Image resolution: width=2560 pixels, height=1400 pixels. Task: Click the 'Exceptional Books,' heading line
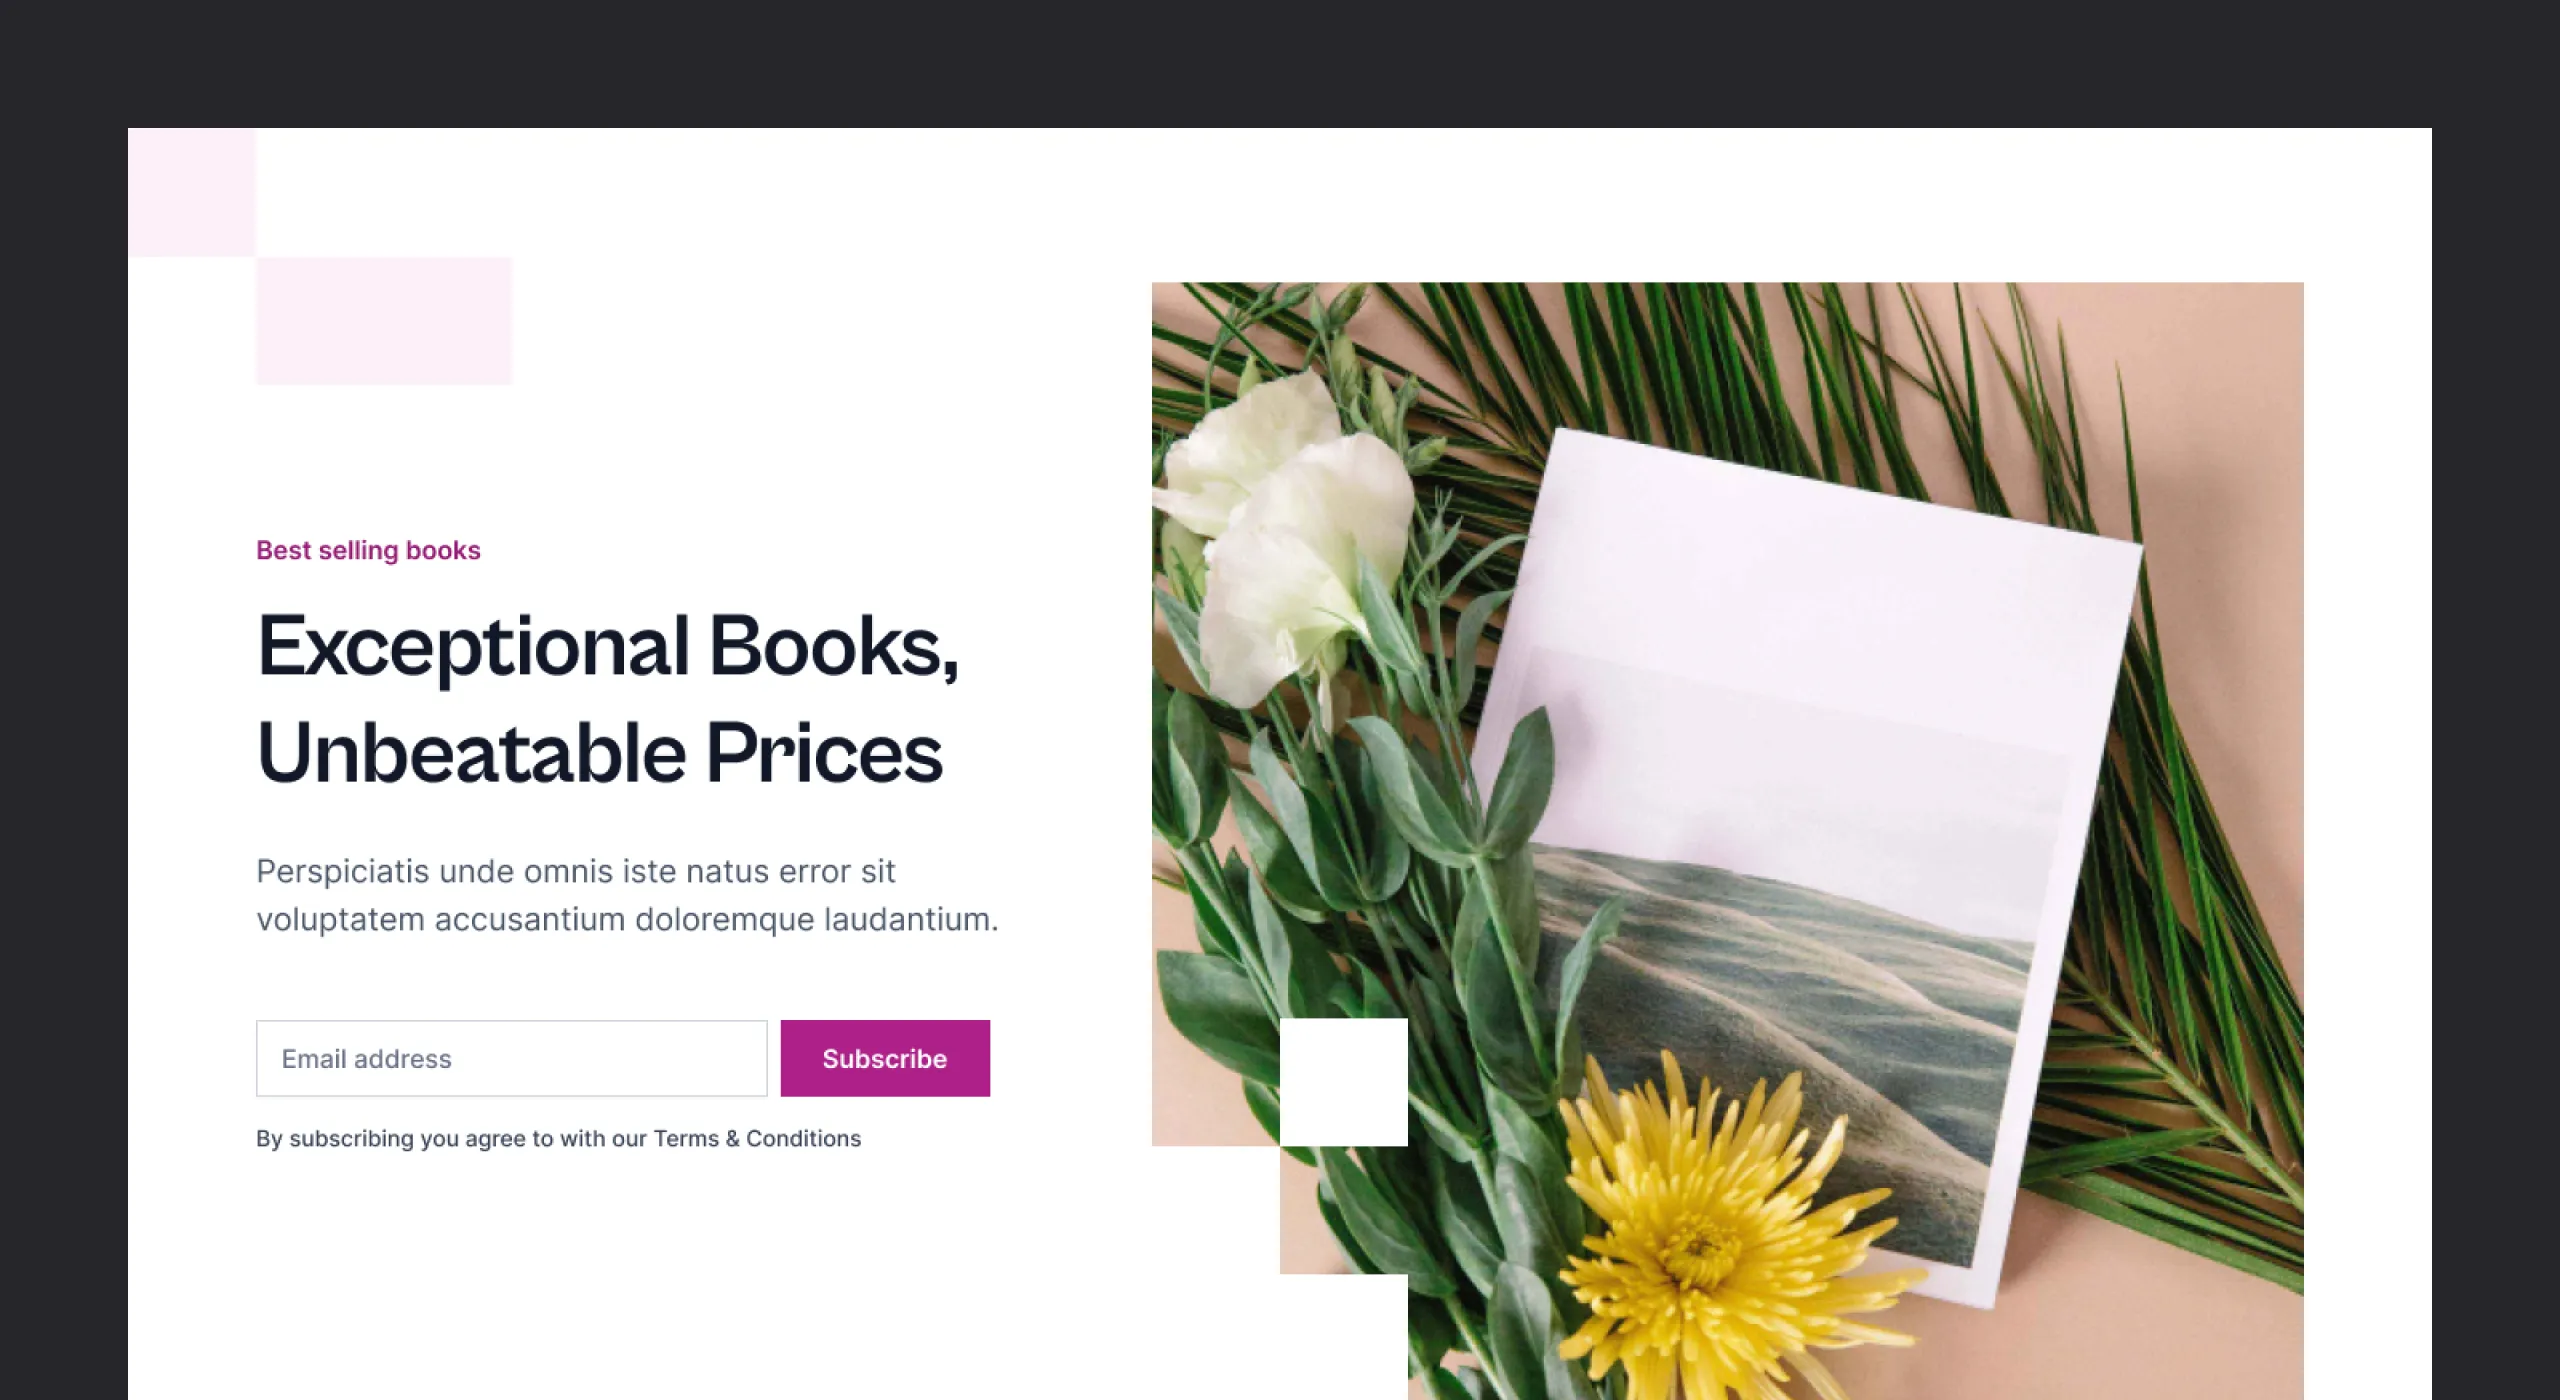coord(608,647)
